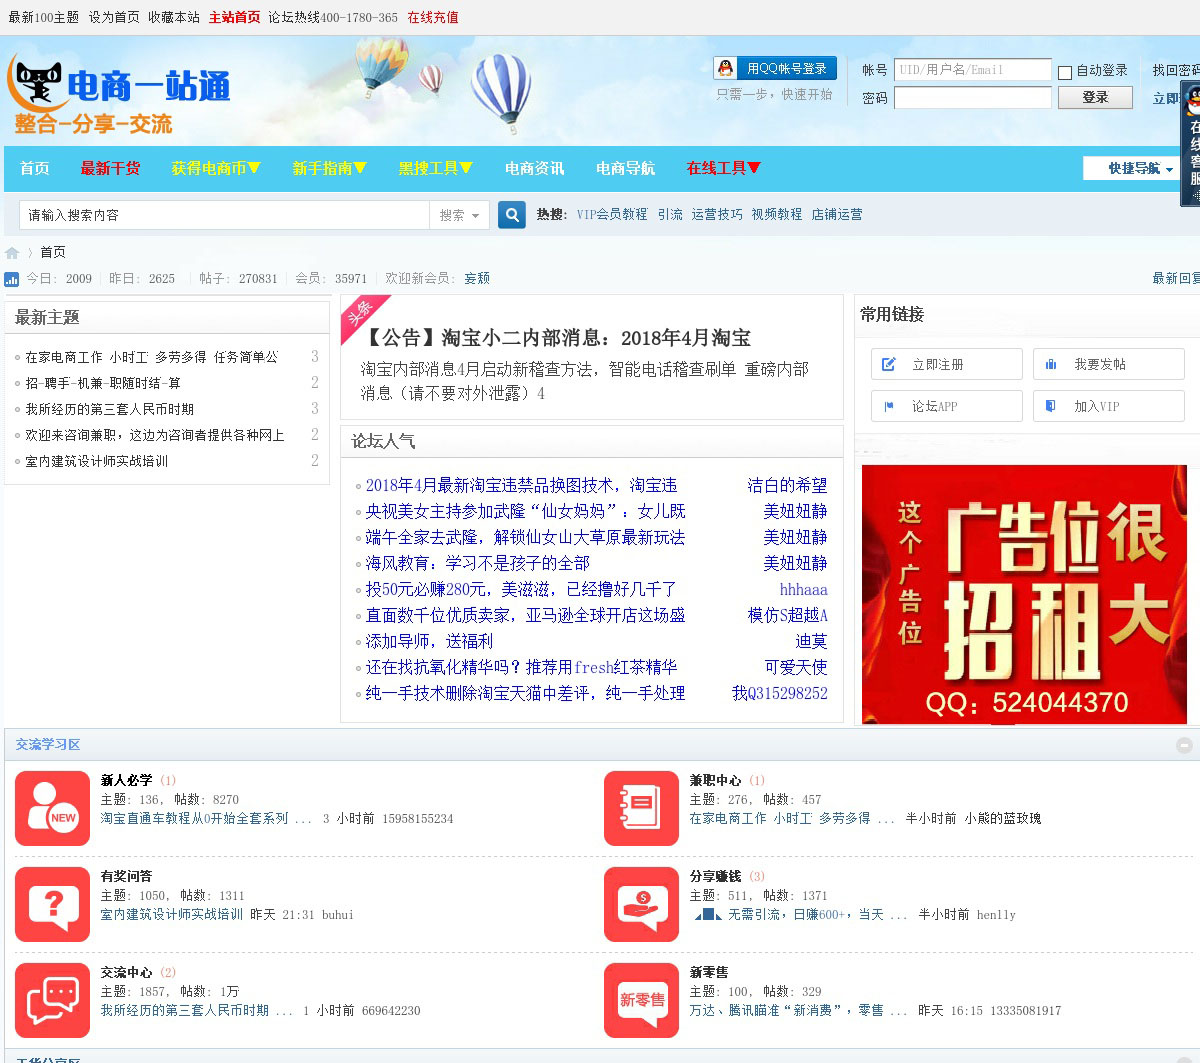
Task: Click the statistics bar chart icon
Action: coord(12,279)
